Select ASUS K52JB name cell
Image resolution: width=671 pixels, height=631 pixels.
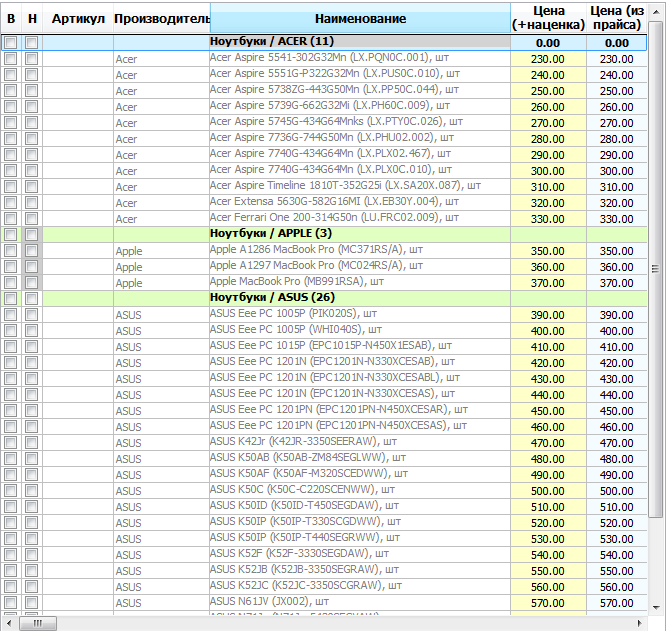pos(360,571)
